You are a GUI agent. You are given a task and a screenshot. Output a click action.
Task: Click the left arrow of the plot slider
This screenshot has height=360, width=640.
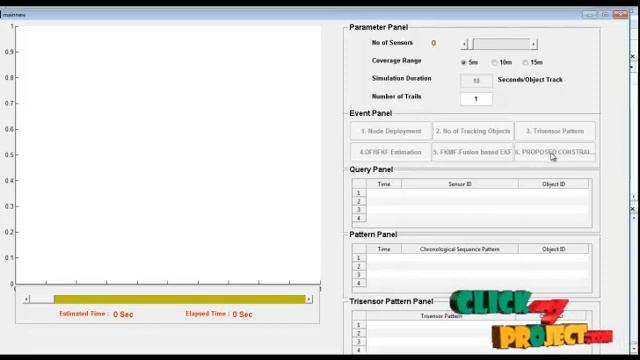(26, 299)
